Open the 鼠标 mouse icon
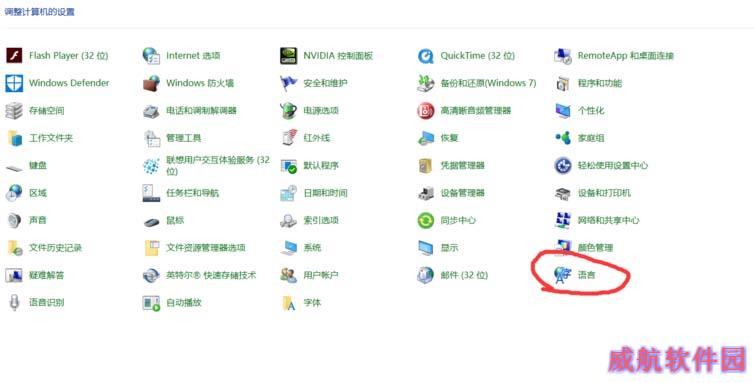 click(151, 222)
